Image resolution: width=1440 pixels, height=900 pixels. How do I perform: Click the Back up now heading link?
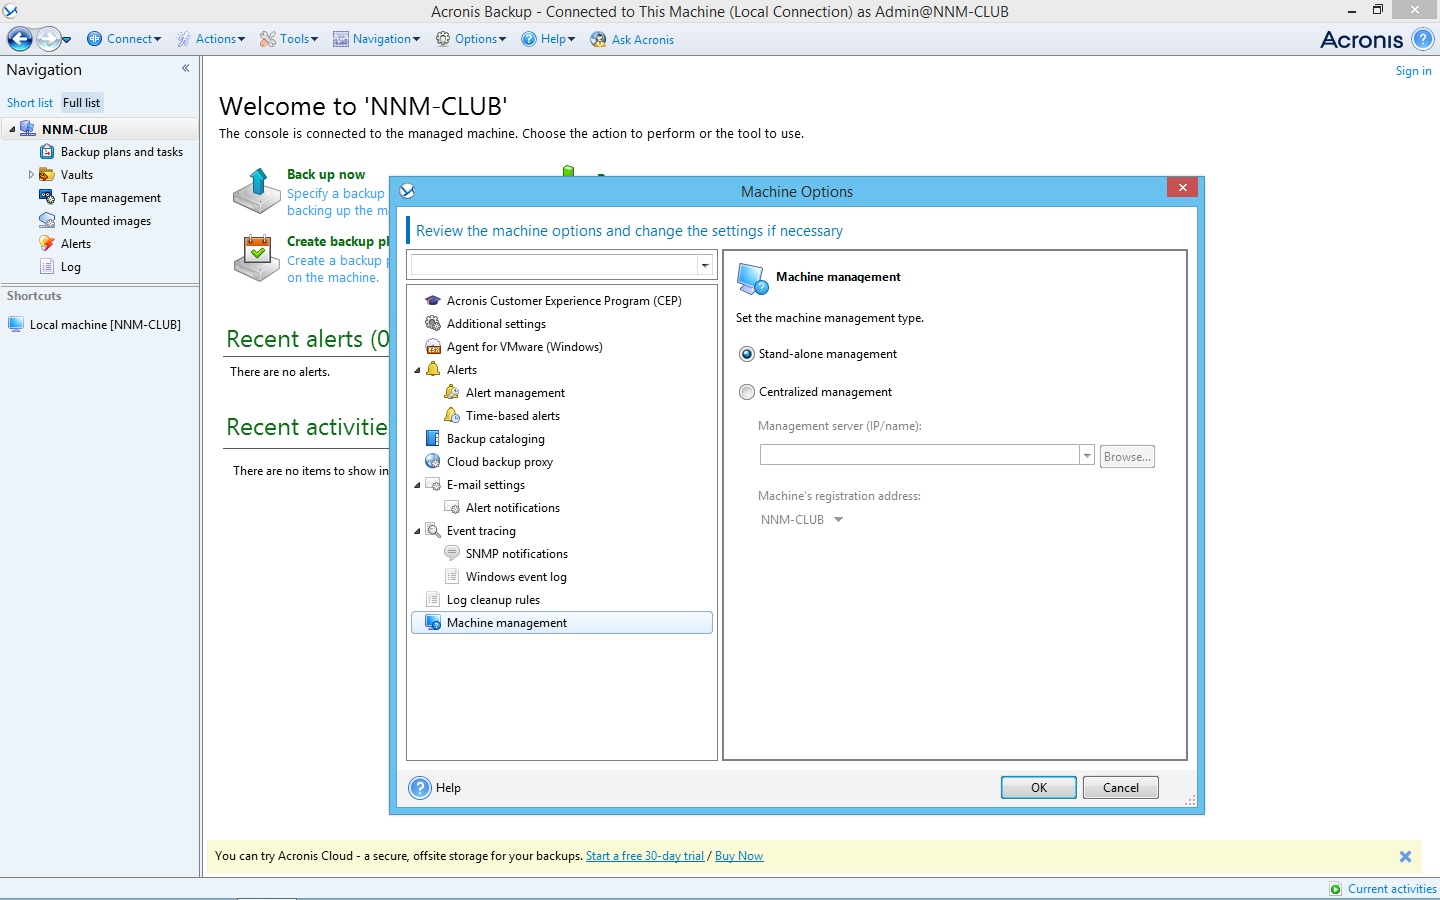coord(326,175)
